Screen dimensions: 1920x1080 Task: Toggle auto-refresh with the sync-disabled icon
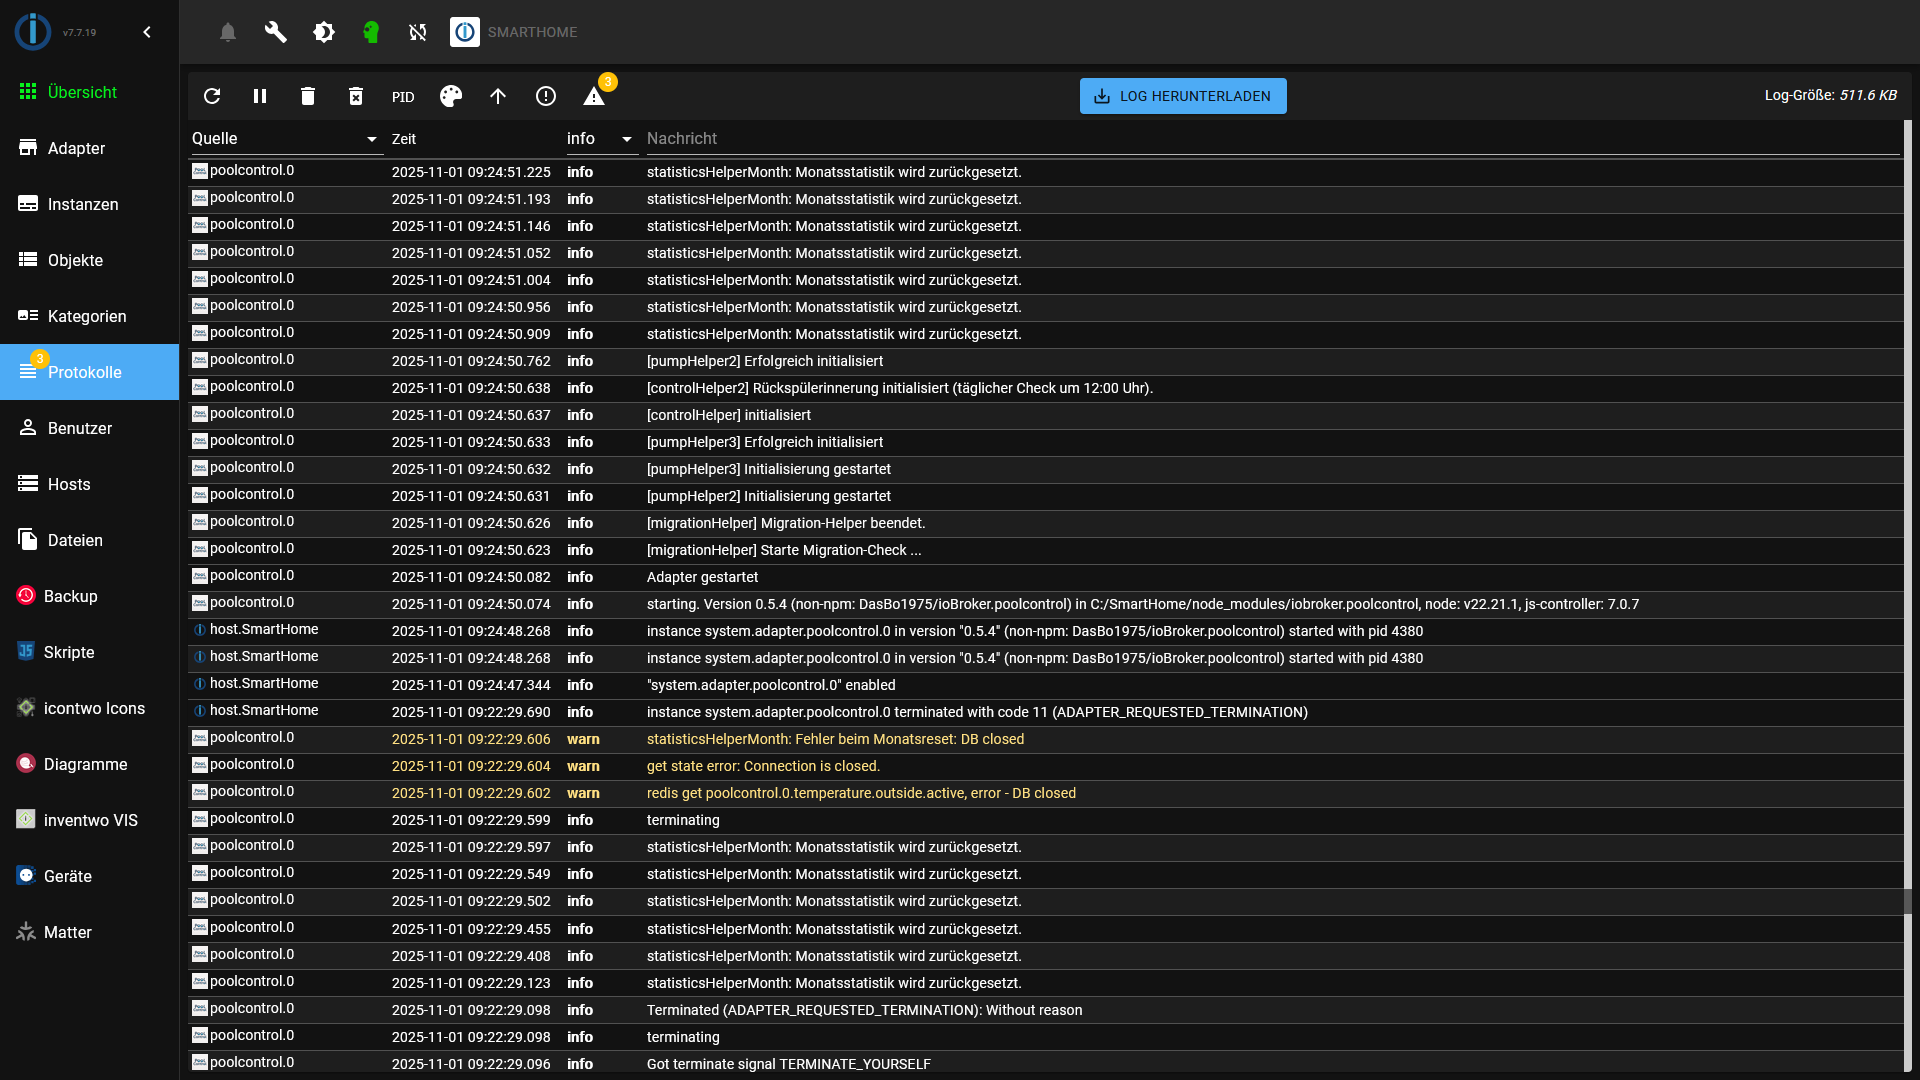(x=417, y=32)
